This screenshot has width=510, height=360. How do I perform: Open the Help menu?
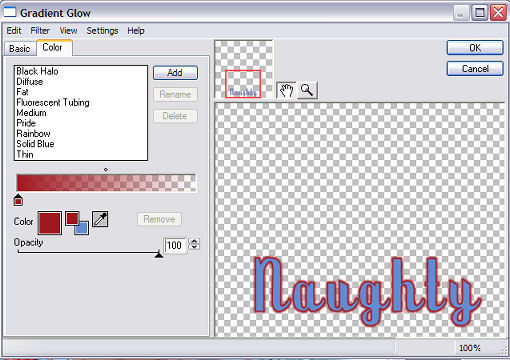[136, 31]
